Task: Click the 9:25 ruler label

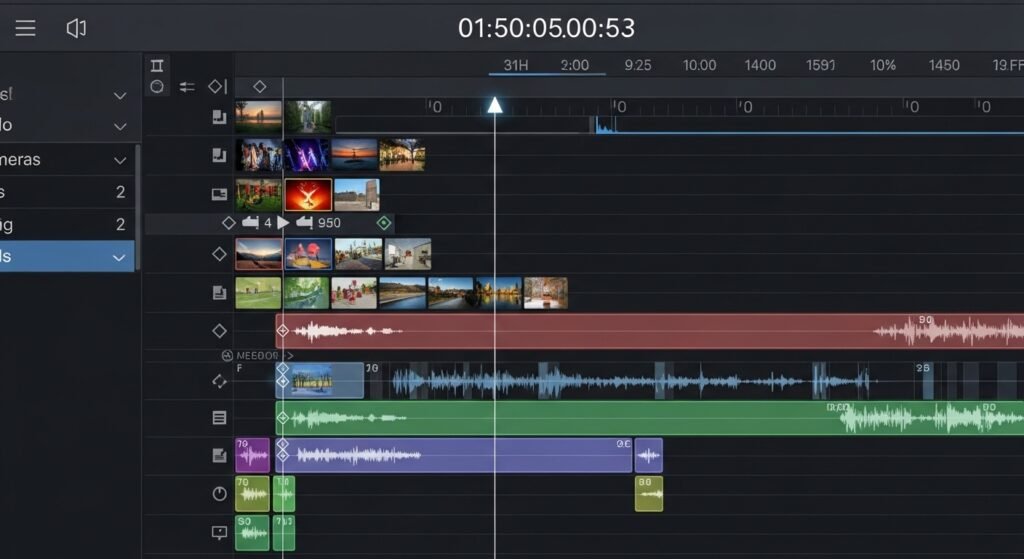Action: point(637,65)
